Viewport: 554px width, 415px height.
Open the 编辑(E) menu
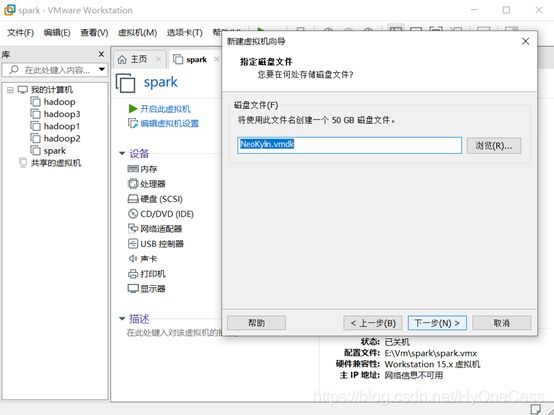point(57,32)
